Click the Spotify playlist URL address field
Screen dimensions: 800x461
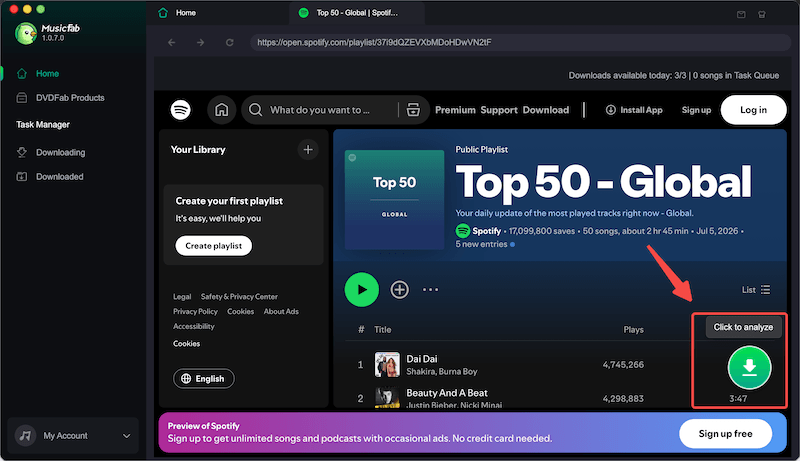click(520, 42)
